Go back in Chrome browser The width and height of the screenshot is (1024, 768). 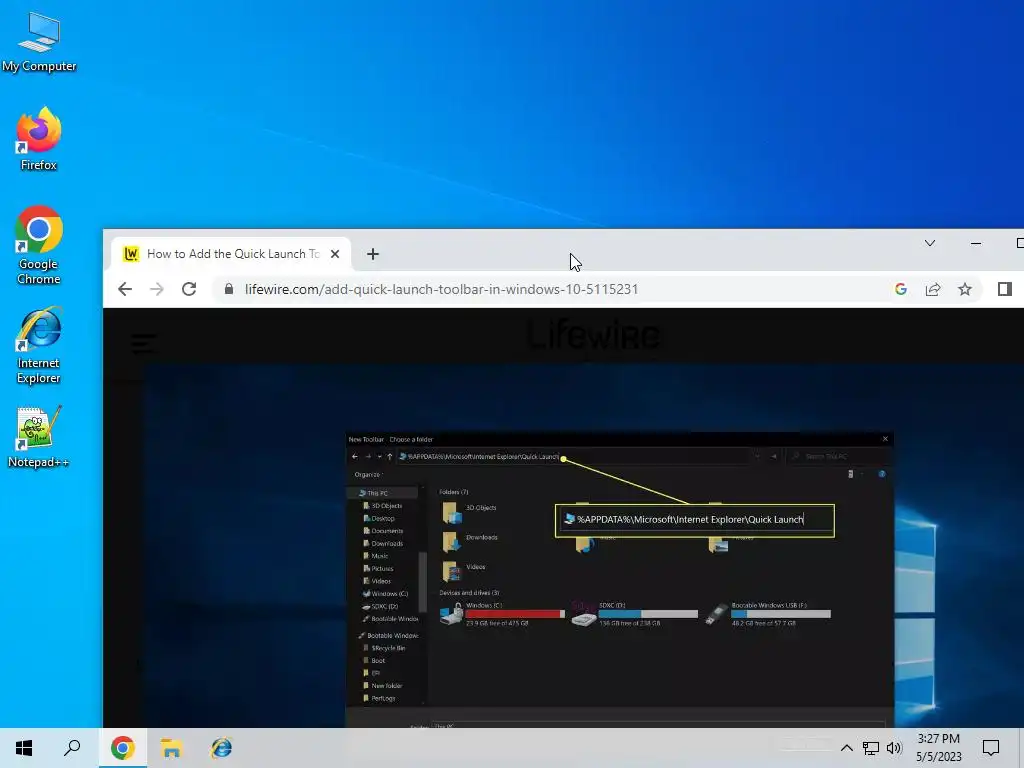(125, 289)
